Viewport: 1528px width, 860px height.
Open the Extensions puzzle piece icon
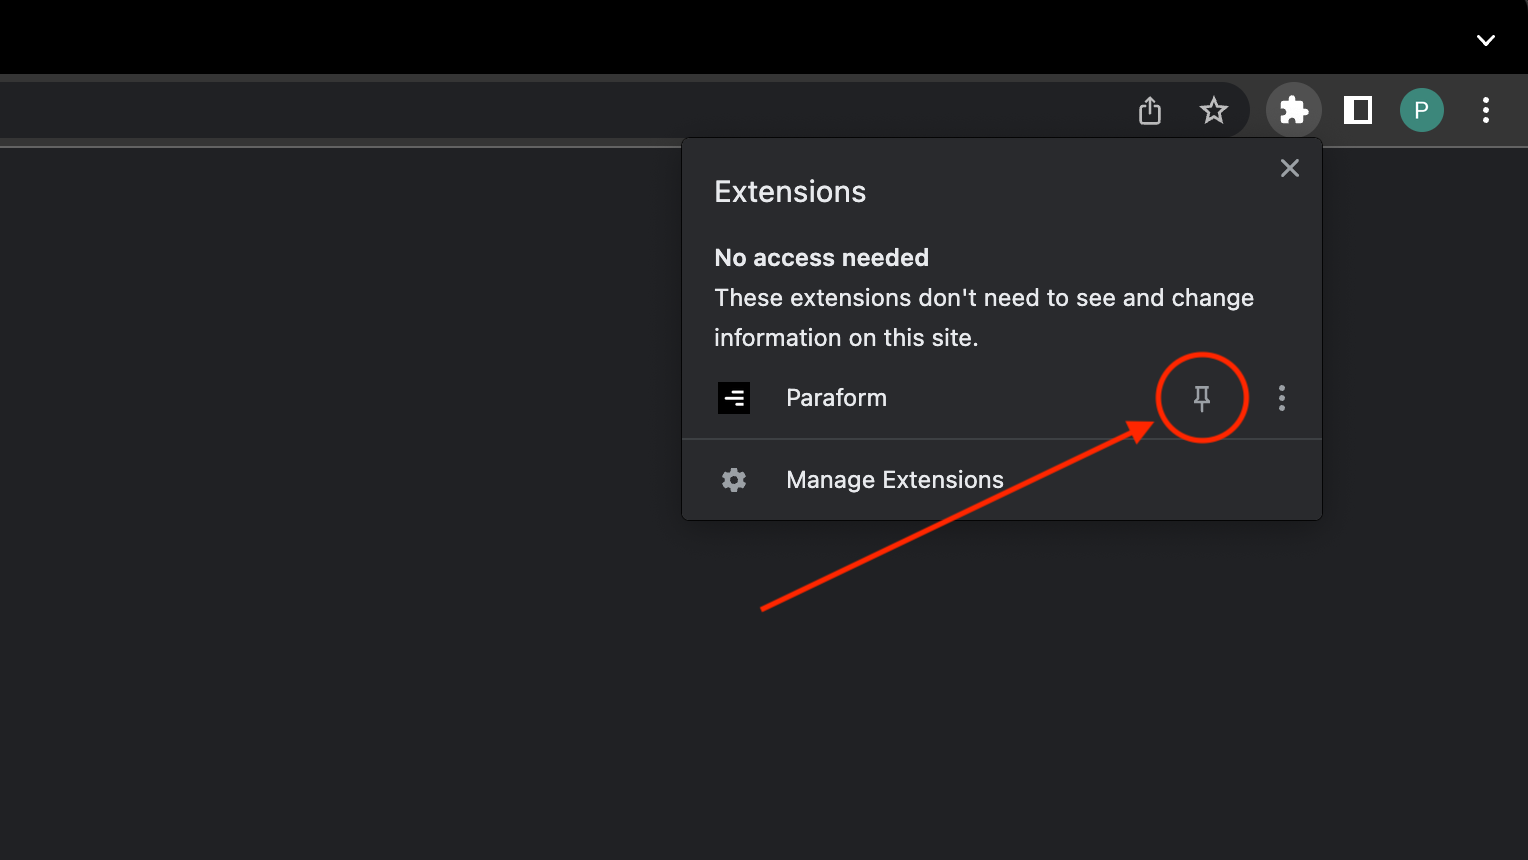1293,110
